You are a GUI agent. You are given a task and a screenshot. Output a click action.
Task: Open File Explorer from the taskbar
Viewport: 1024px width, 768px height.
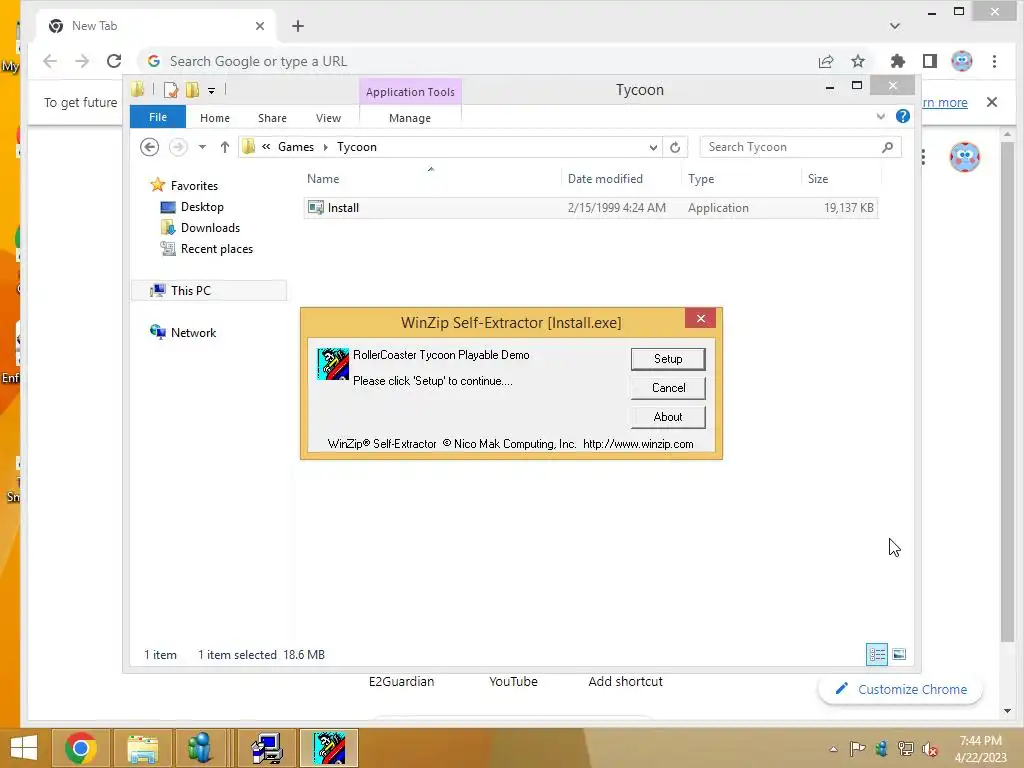(142, 748)
